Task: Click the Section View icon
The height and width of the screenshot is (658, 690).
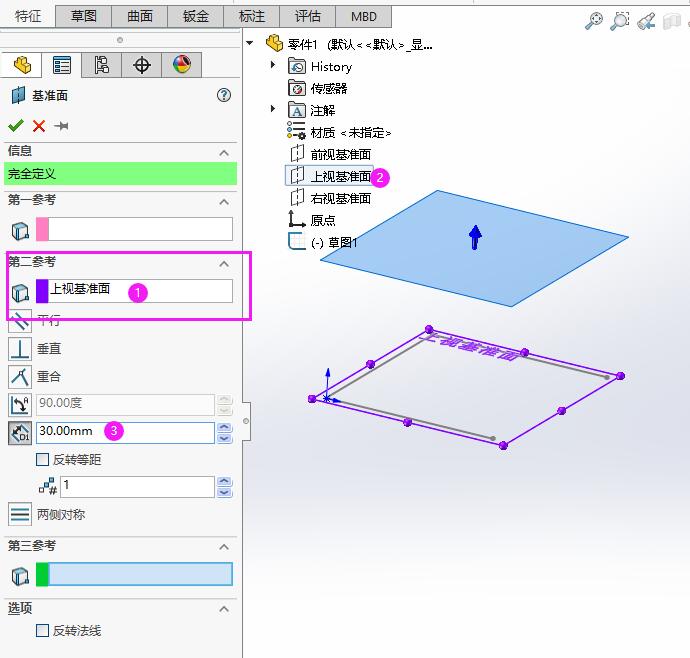Action: click(x=672, y=21)
